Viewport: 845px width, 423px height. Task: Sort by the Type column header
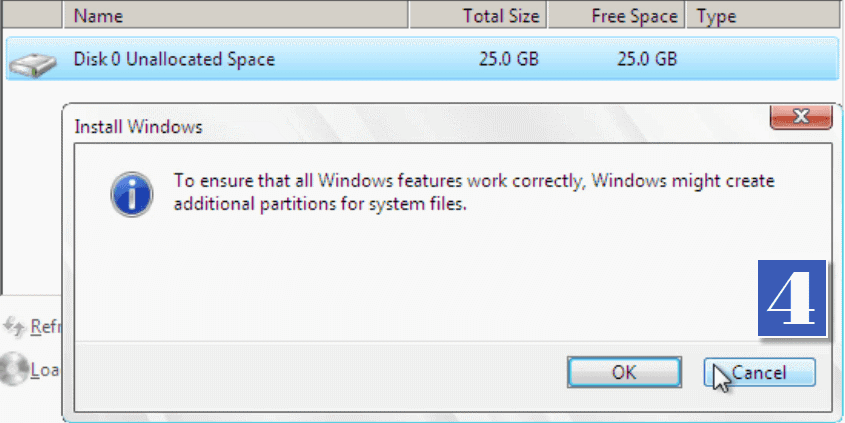760,16
